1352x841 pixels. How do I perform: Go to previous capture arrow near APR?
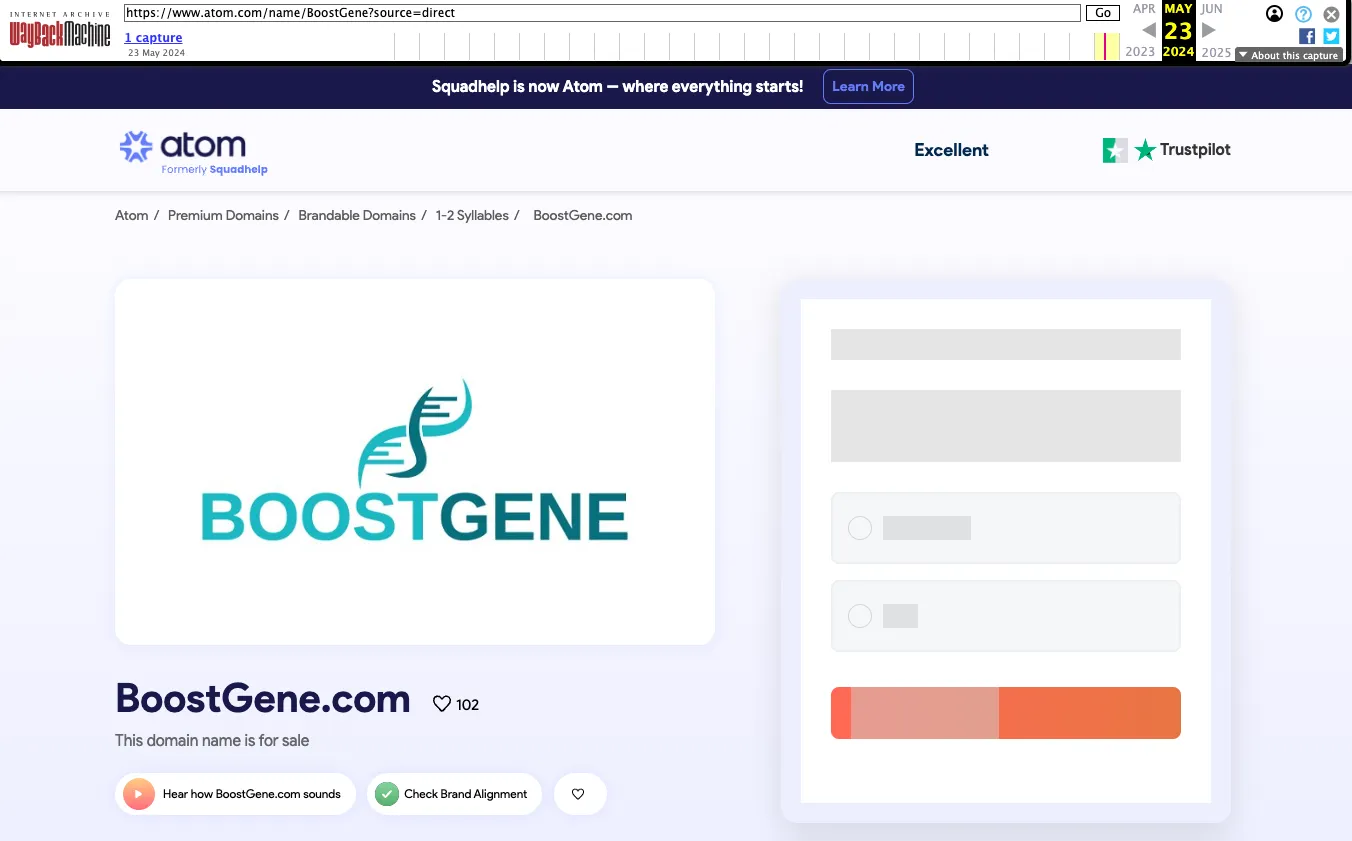coord(1149,30)
